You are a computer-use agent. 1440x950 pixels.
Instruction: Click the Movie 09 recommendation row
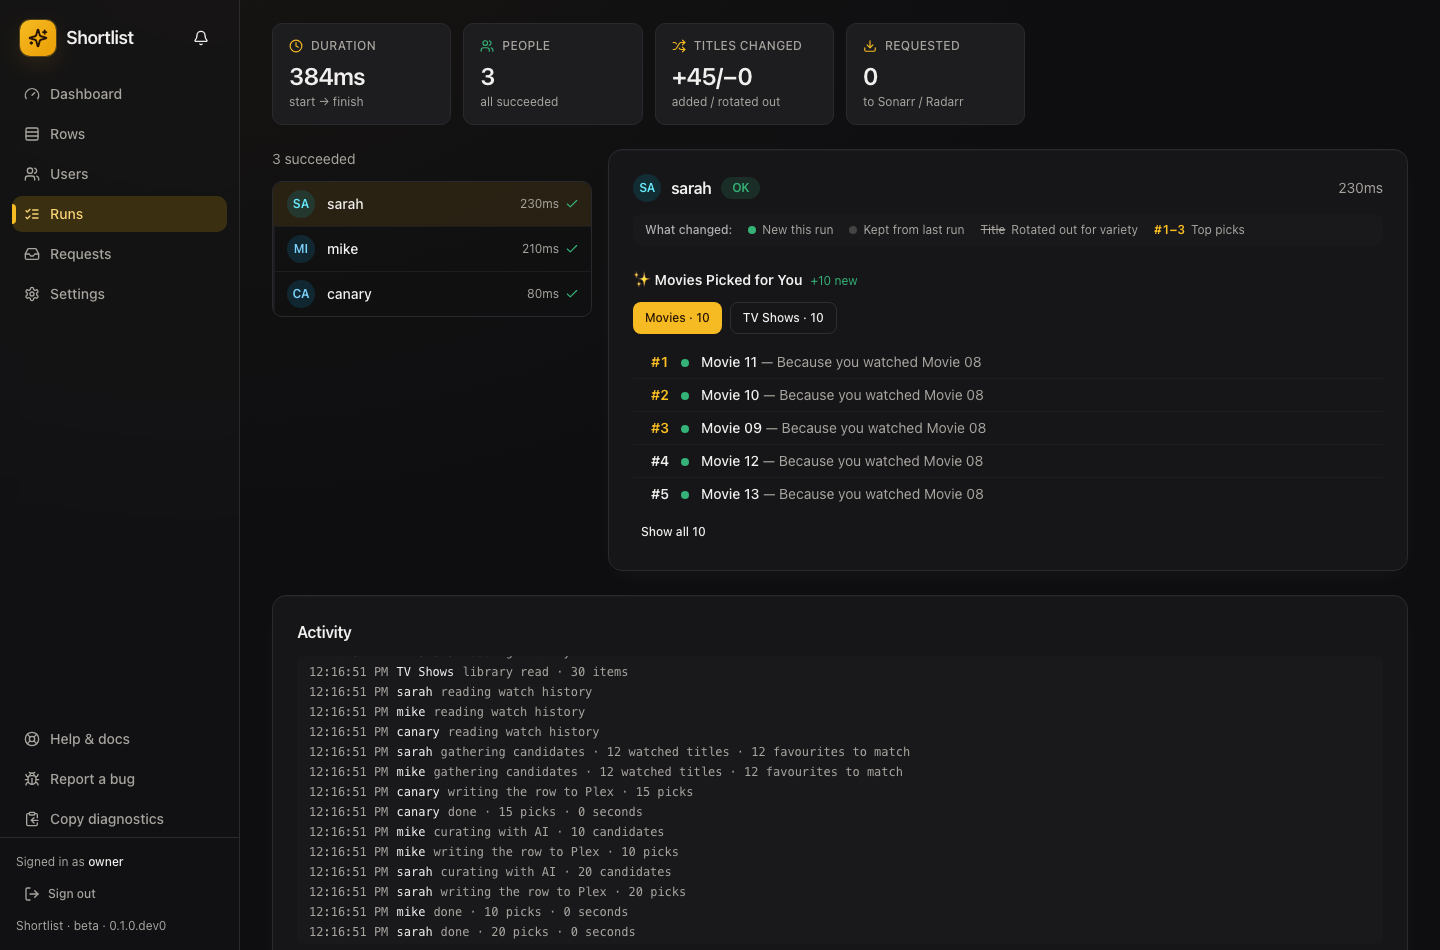tap(1009, 428)
